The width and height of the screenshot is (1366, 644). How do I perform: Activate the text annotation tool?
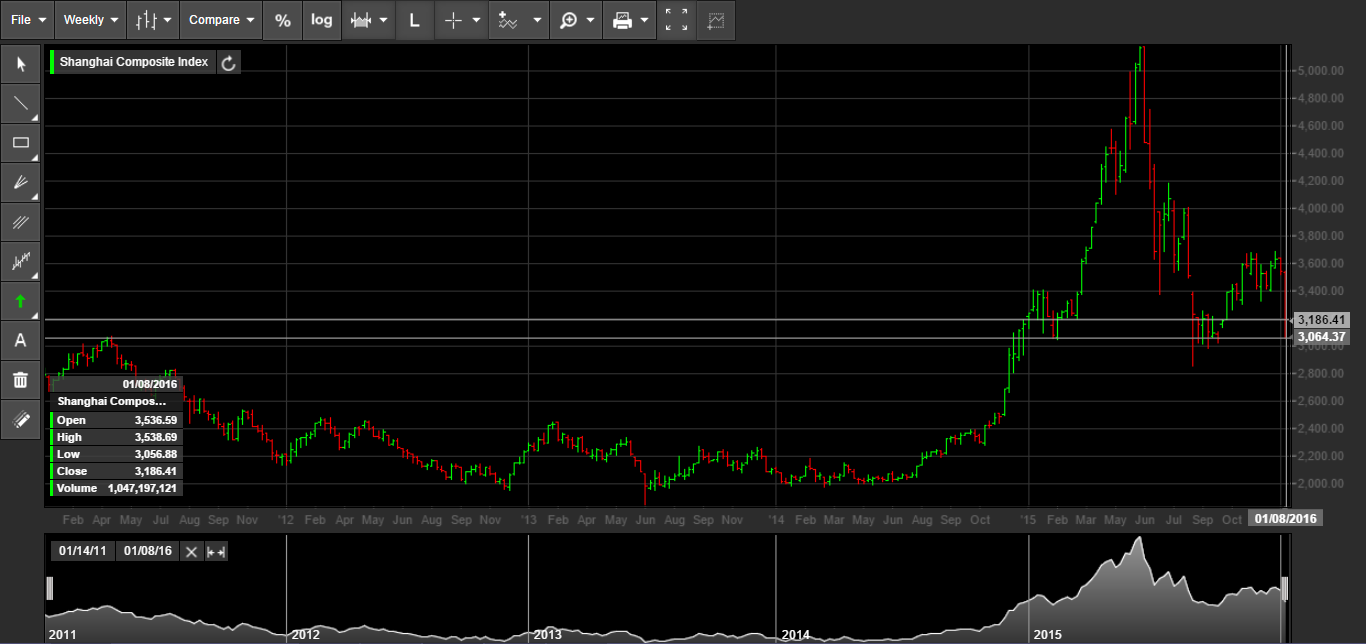[20, 340]
